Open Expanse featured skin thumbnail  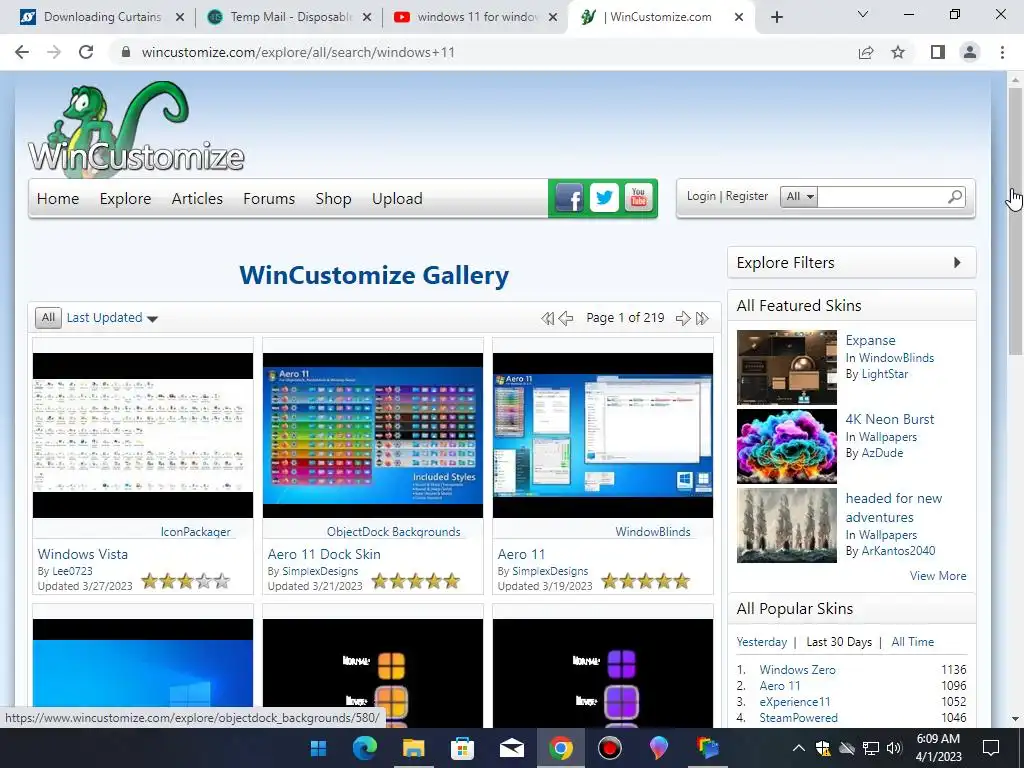point(786,368)
